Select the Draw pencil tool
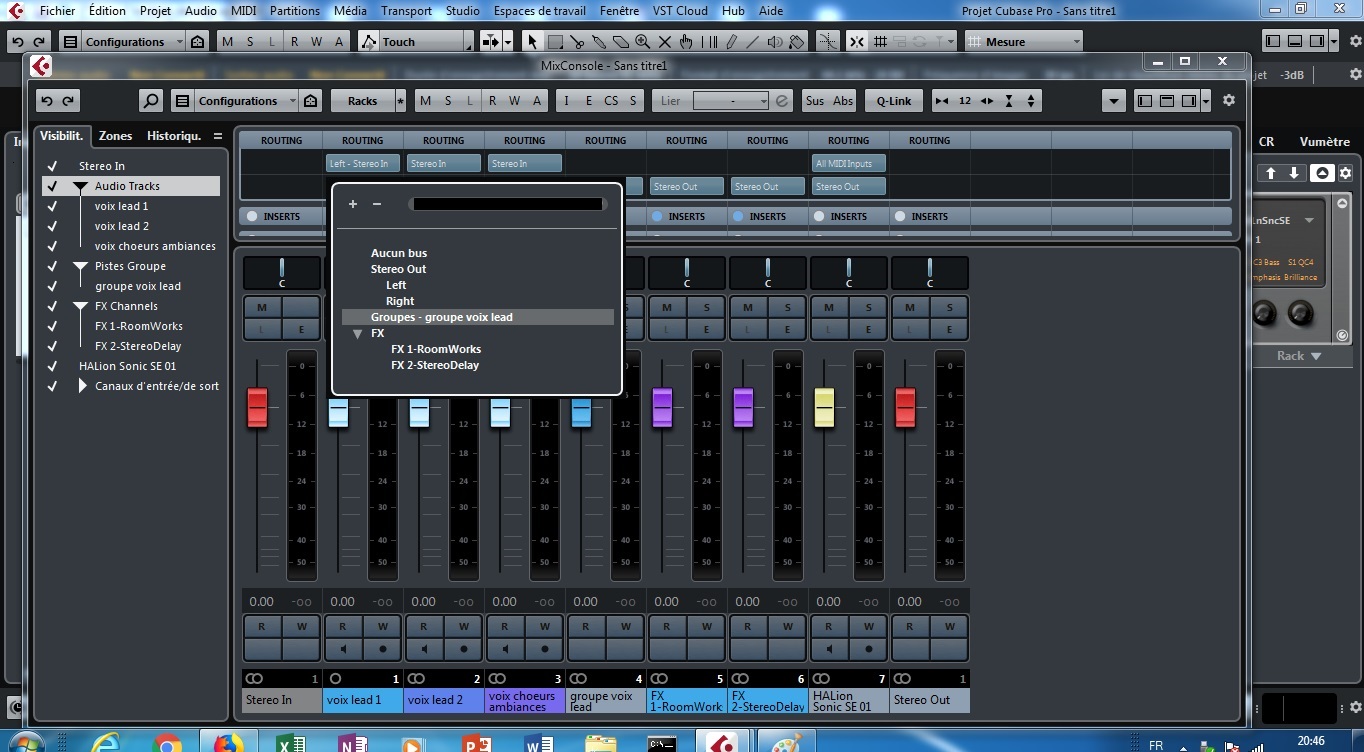 point(731,42)
